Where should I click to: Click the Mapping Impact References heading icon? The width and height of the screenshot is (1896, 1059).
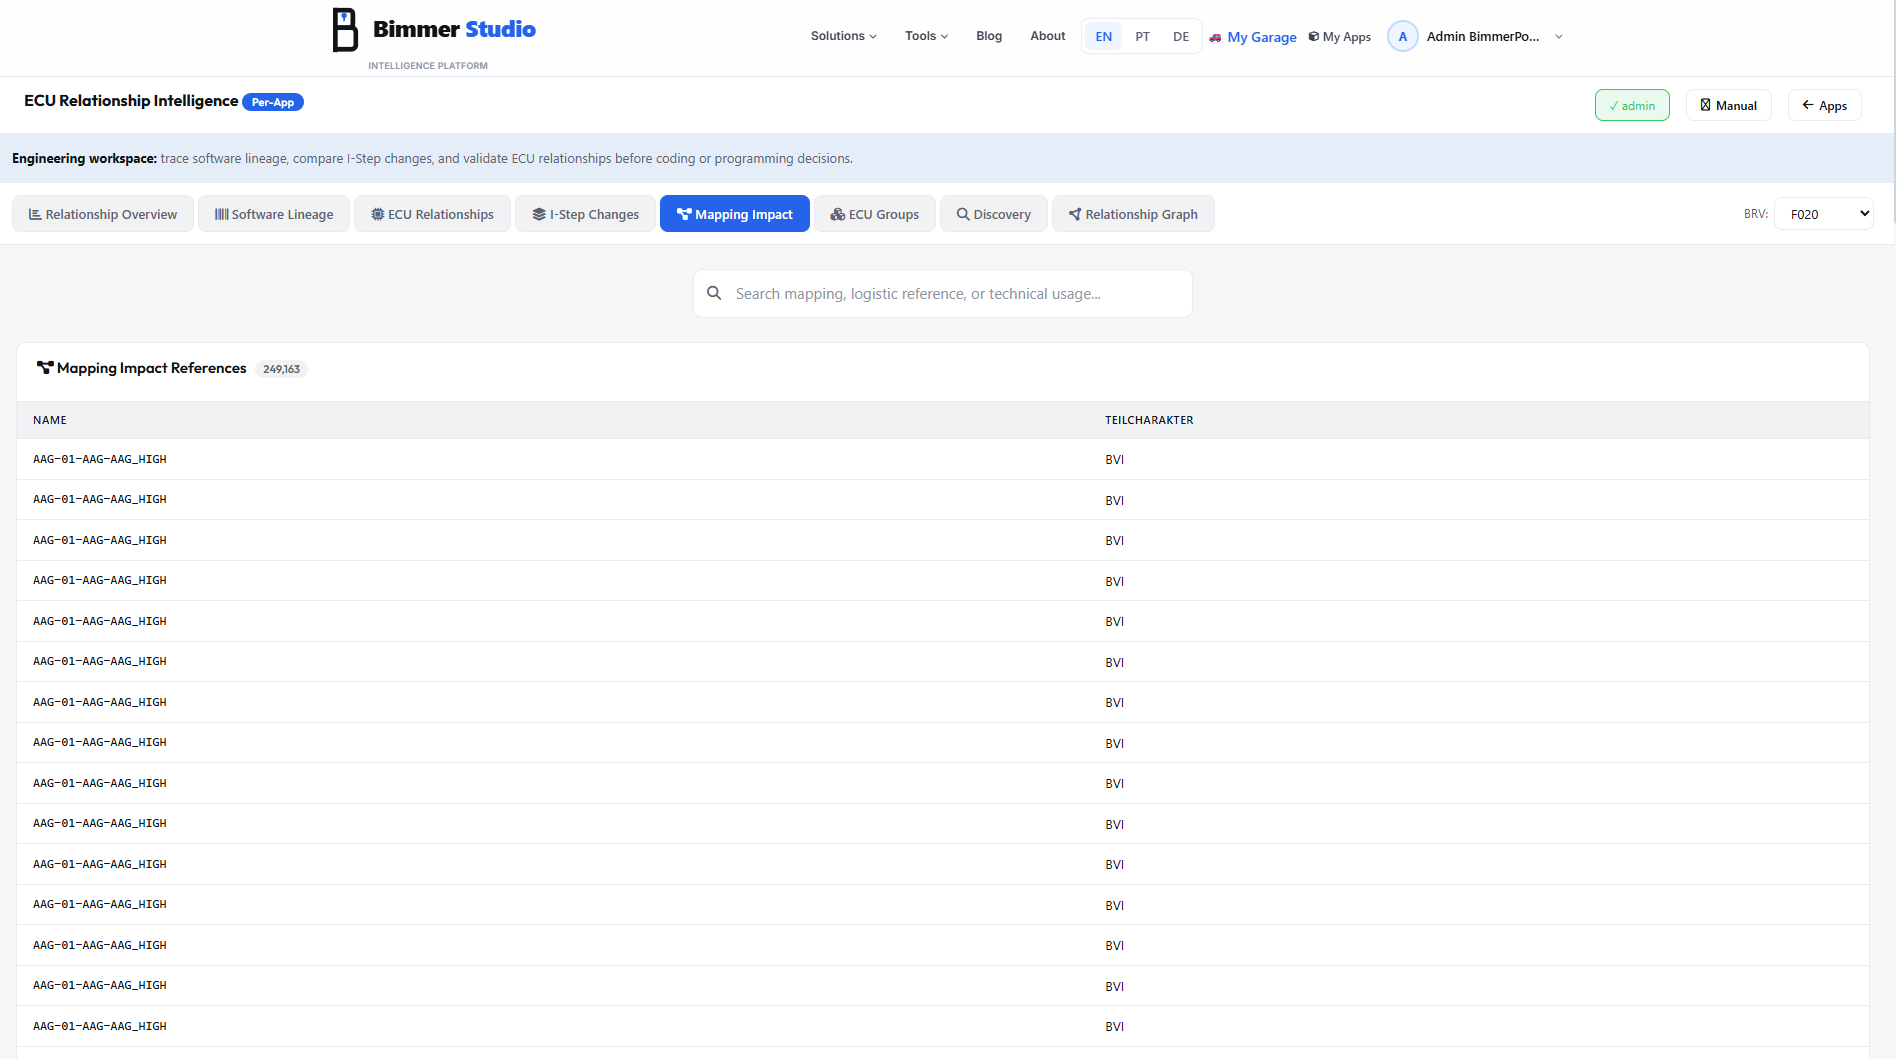coord(45,368)
